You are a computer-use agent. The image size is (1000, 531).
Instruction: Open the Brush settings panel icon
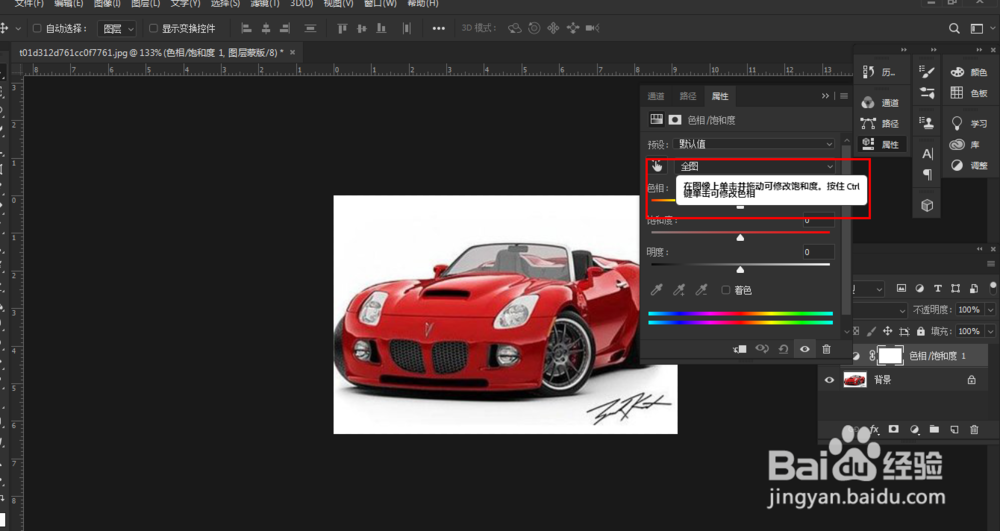[927, 72]
